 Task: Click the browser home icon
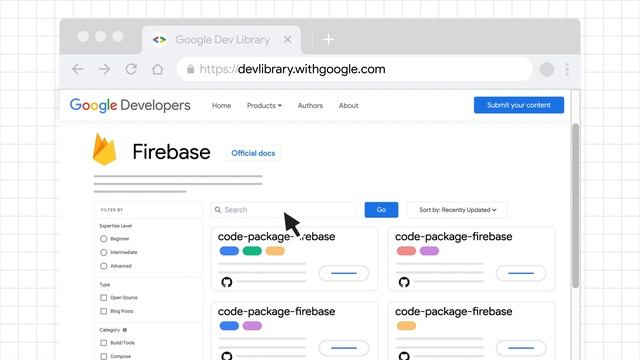(158, 69)
